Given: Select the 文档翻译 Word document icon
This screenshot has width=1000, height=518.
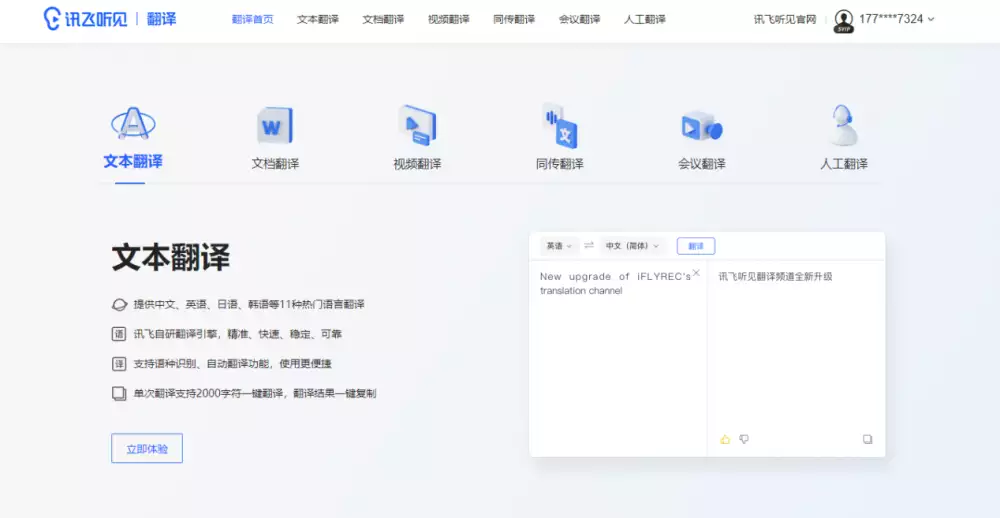Looking at the screenshot, I should click(x=275, y=125).
